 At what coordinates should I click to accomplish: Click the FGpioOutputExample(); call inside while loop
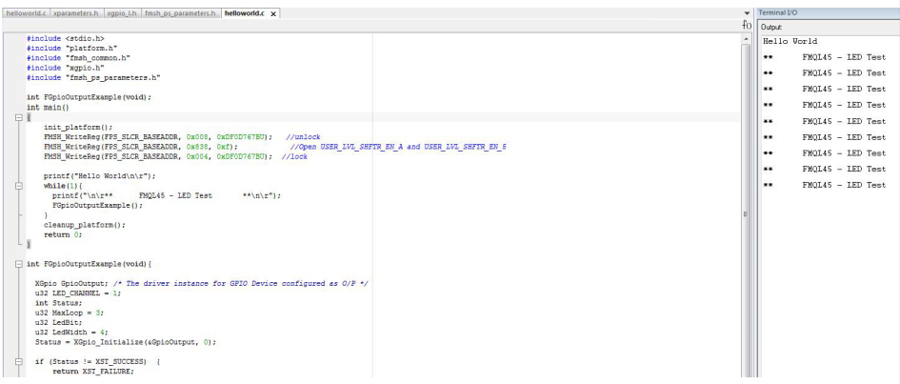pyautogui.click(x=98, y=205)
